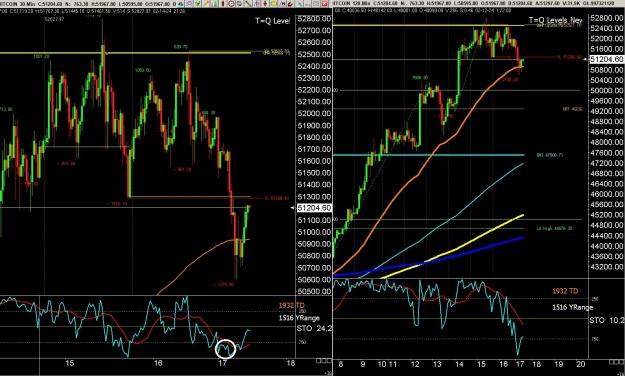
Task: Click the current price tag 51204.60 on left chart
Action: coord(314,208)
